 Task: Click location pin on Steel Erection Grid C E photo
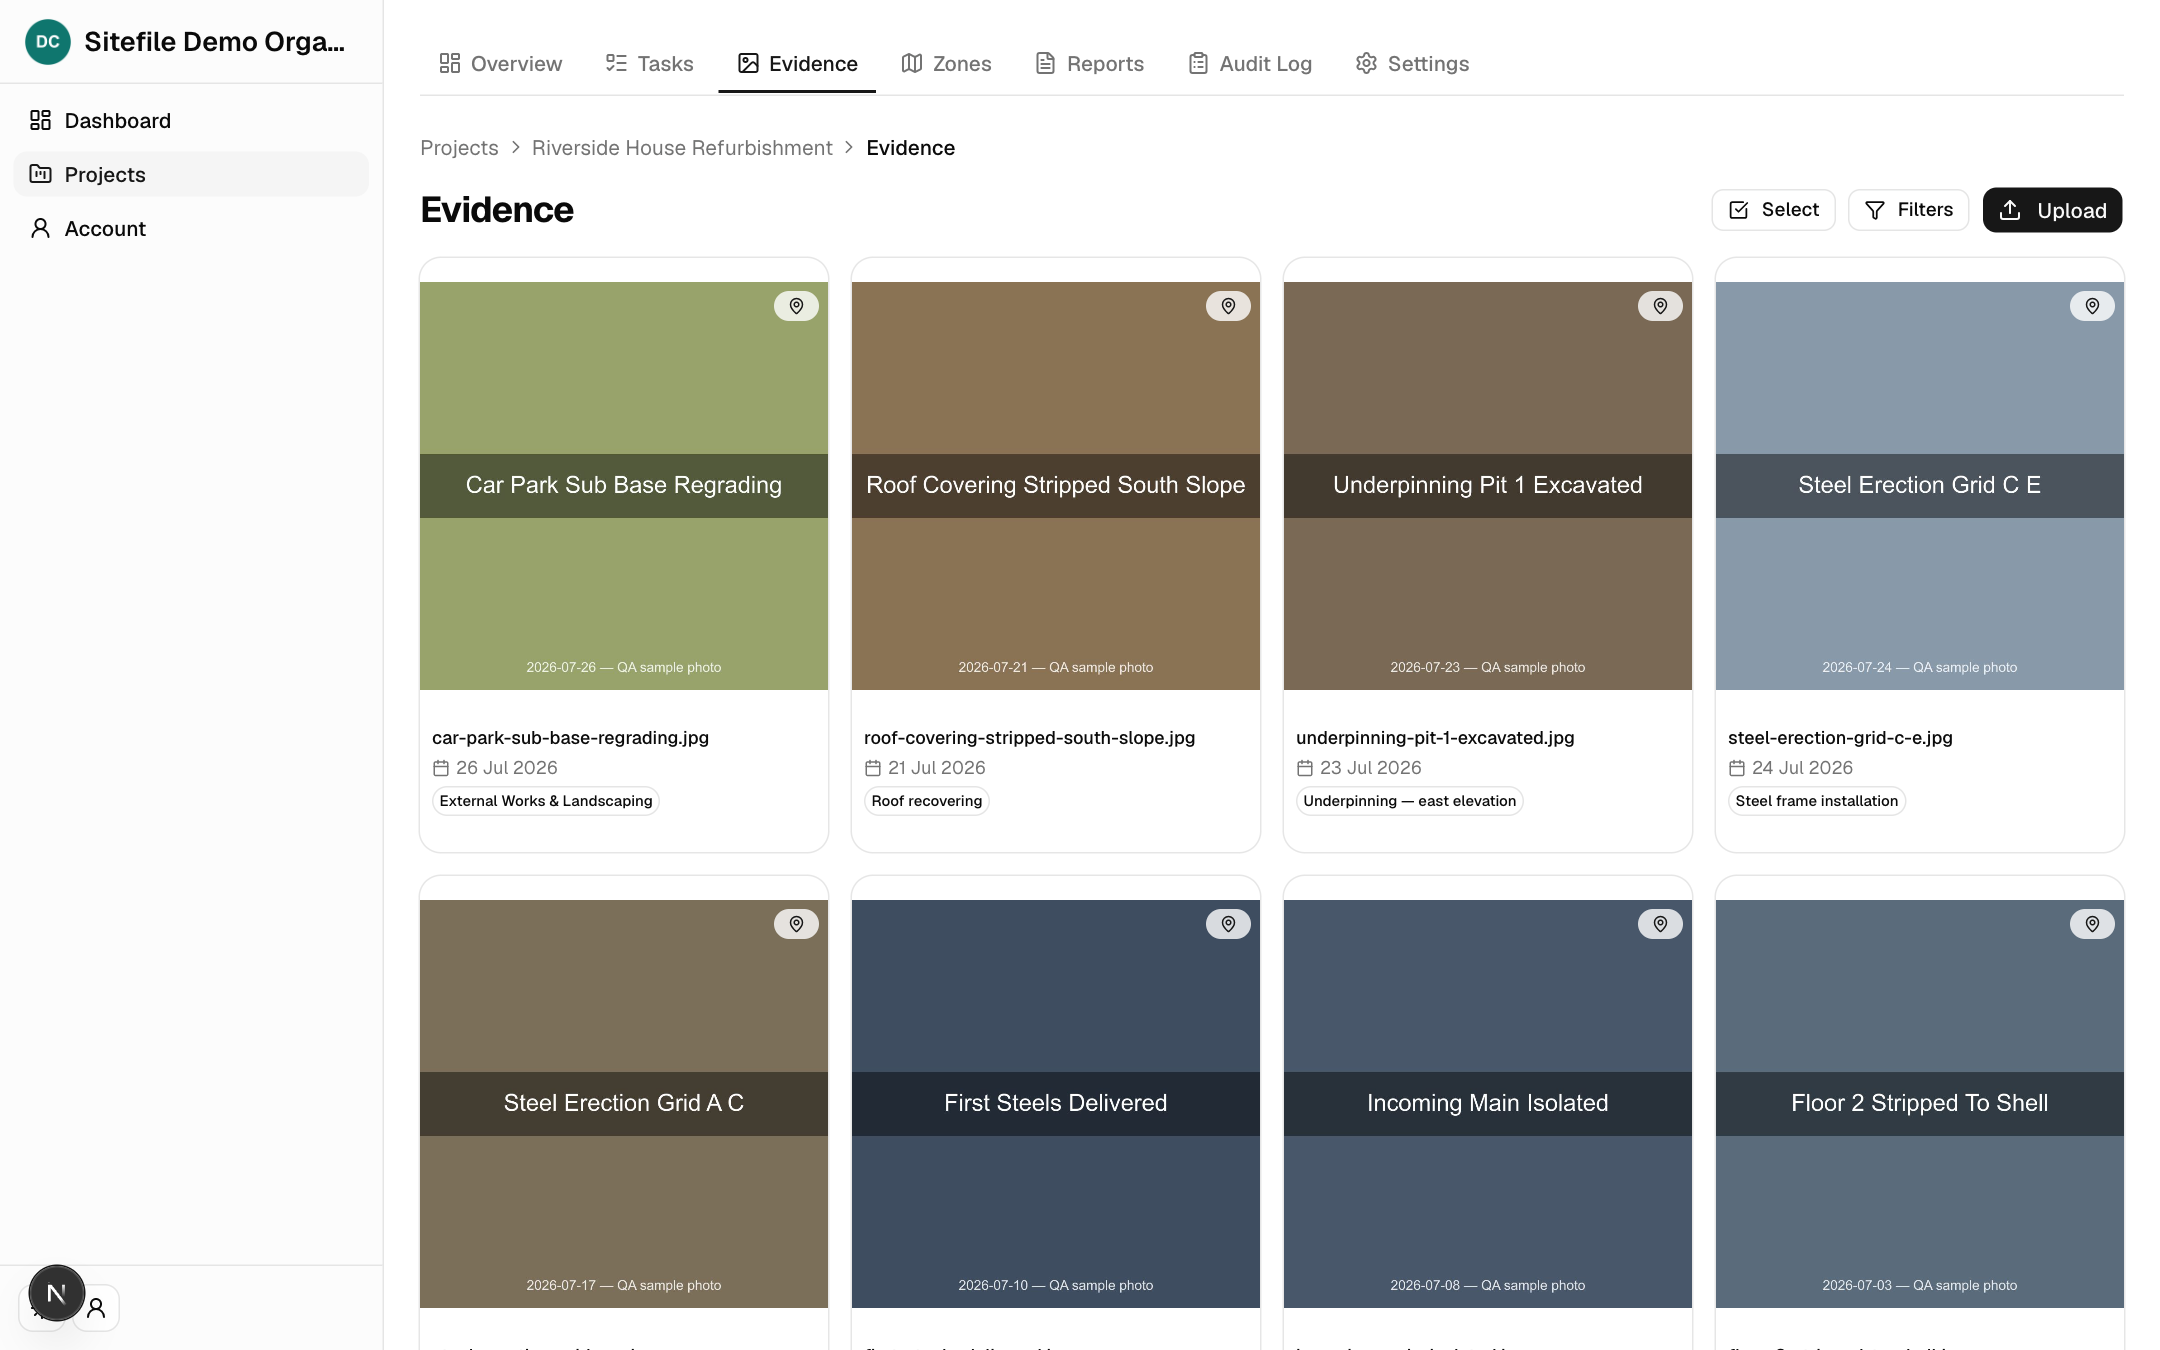coord(2092,306)
